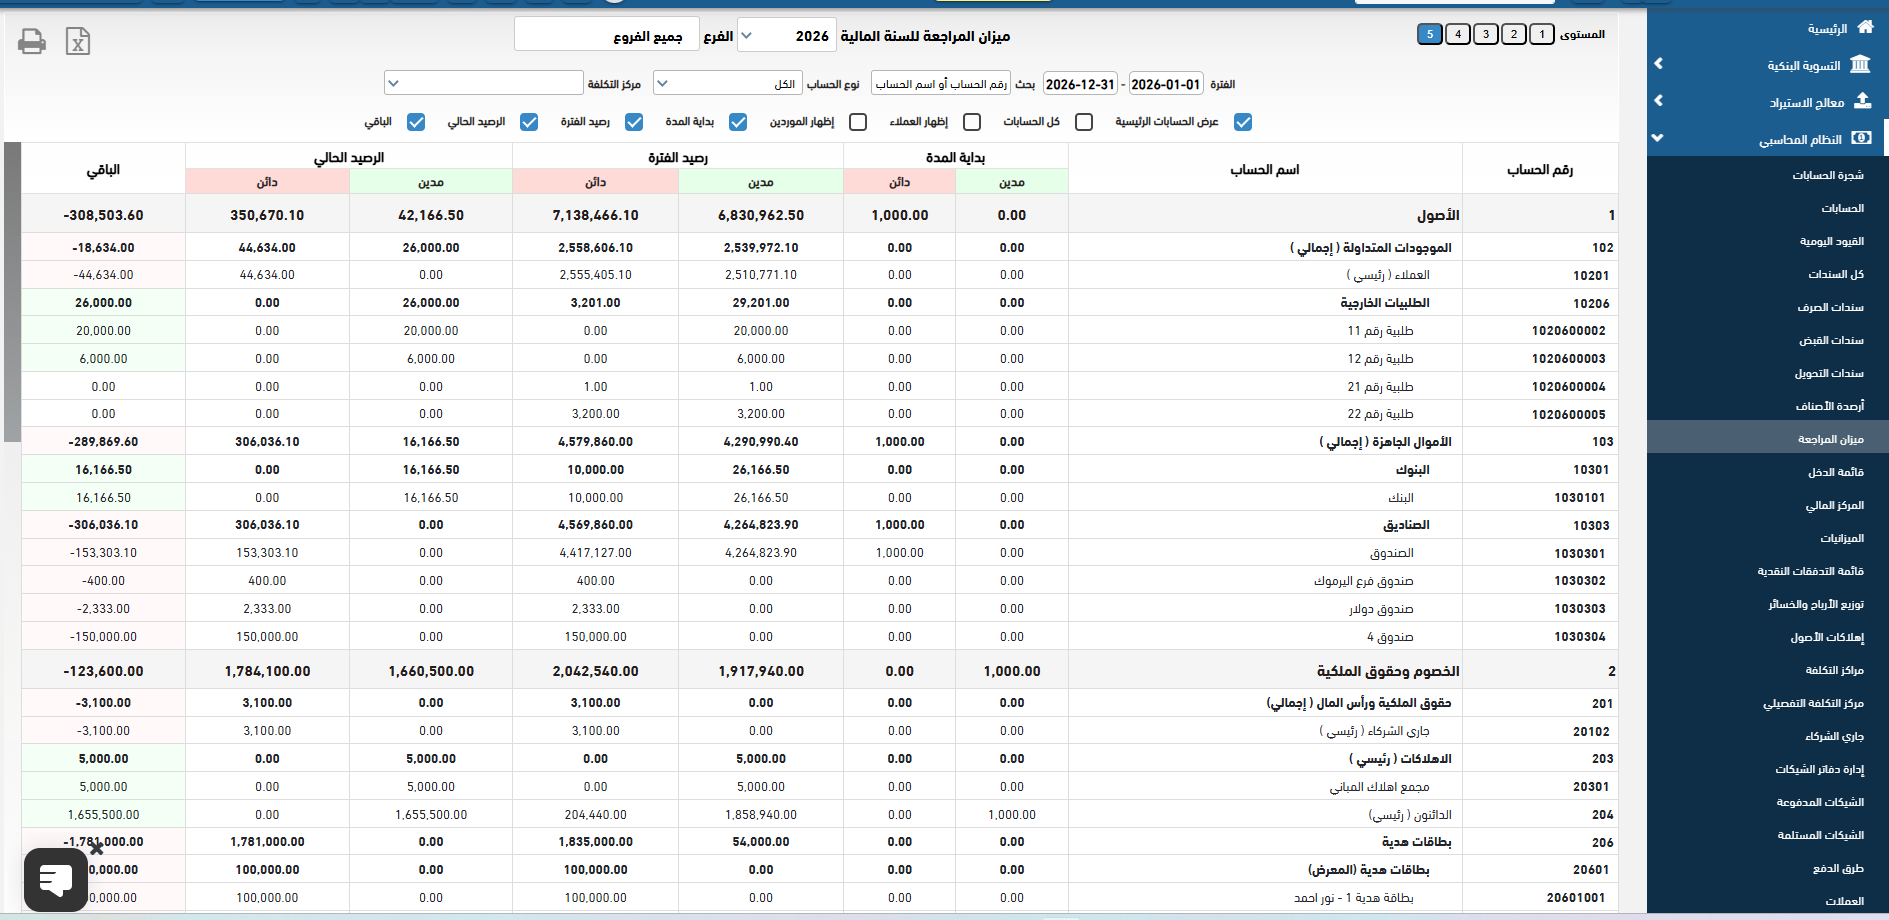
Task: Select level 5 button
Action: 1430,34
